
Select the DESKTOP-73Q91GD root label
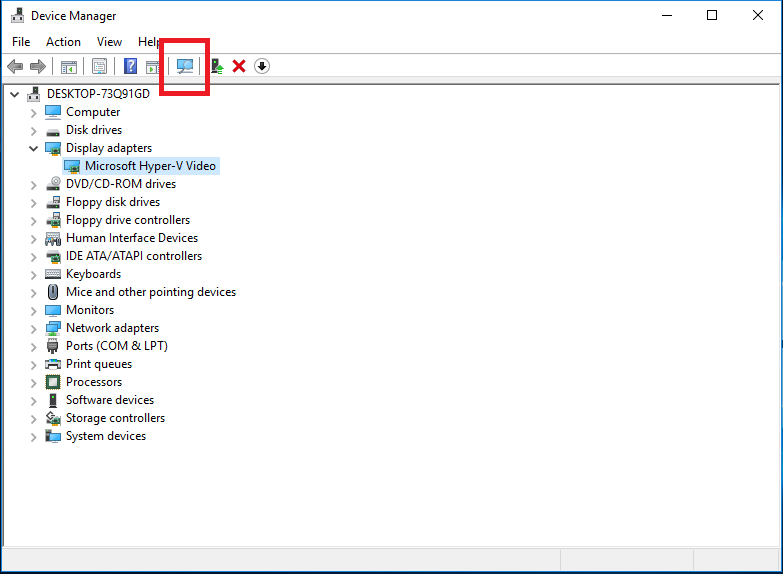coord(98,94)
